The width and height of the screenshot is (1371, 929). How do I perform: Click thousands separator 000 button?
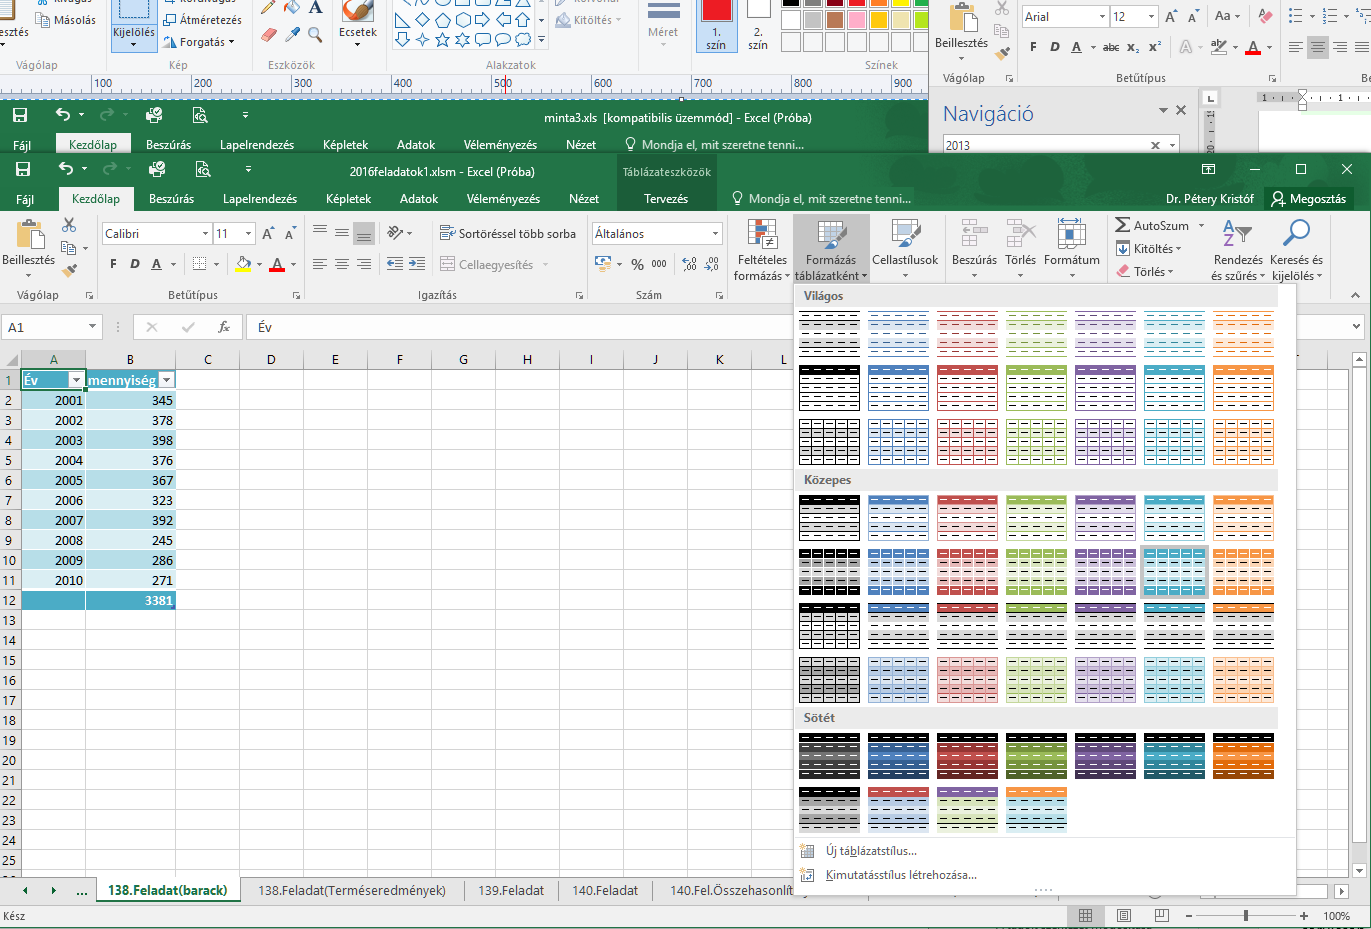659,264
